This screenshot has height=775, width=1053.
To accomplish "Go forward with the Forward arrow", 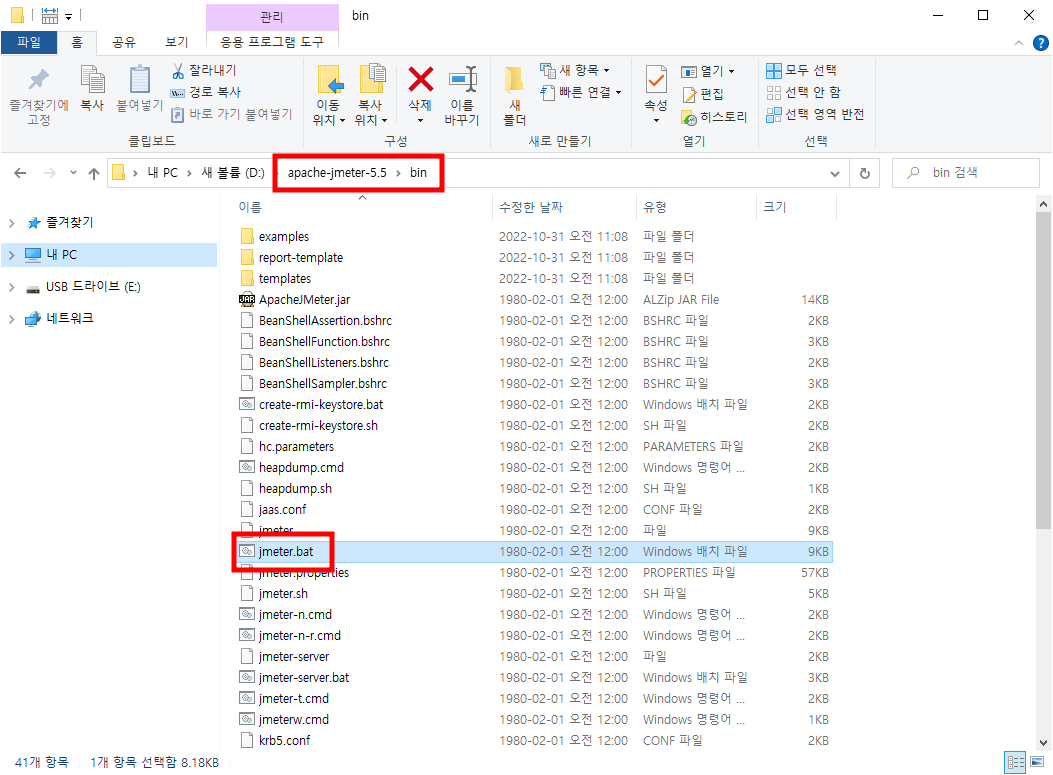I will coord(50,173).
